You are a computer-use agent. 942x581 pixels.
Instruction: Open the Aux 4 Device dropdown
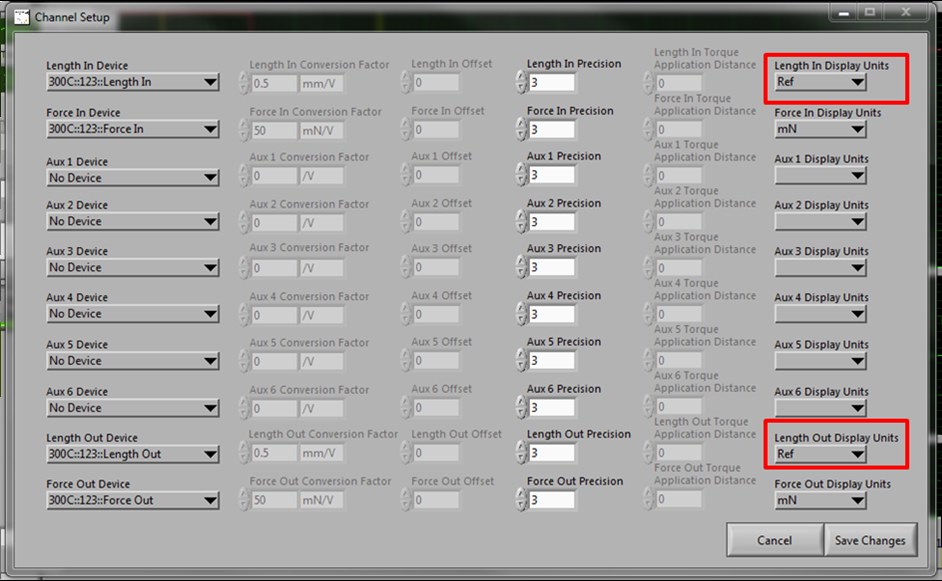[x=133, y=314]
